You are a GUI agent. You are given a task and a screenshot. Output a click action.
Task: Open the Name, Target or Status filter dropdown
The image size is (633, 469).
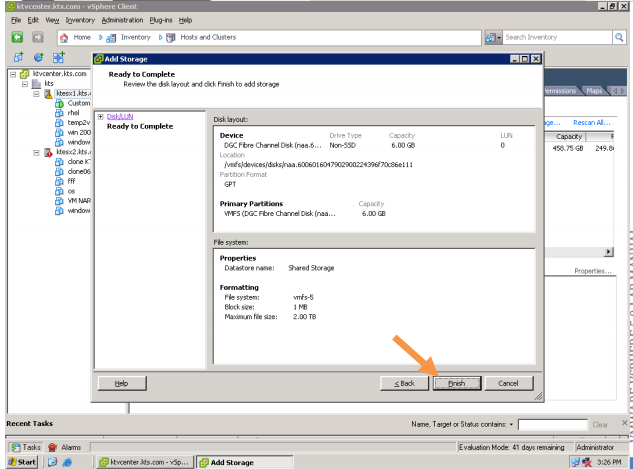pos(511,425)
